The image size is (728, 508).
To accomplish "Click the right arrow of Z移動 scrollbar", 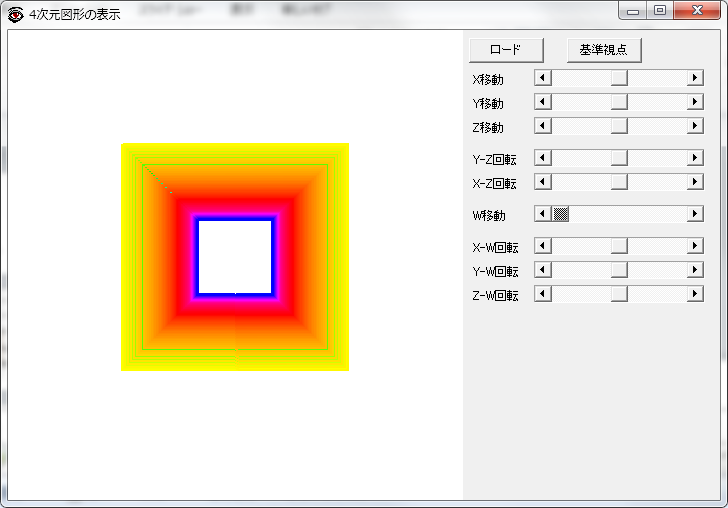I will pos(695,126).
